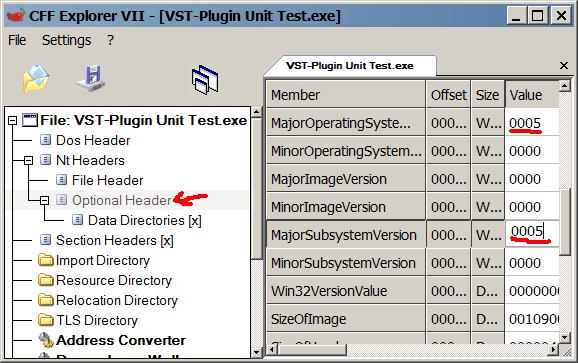578x363 pixels.
Task: Click the Open File folder icon
Action: (x=36, y=78)
